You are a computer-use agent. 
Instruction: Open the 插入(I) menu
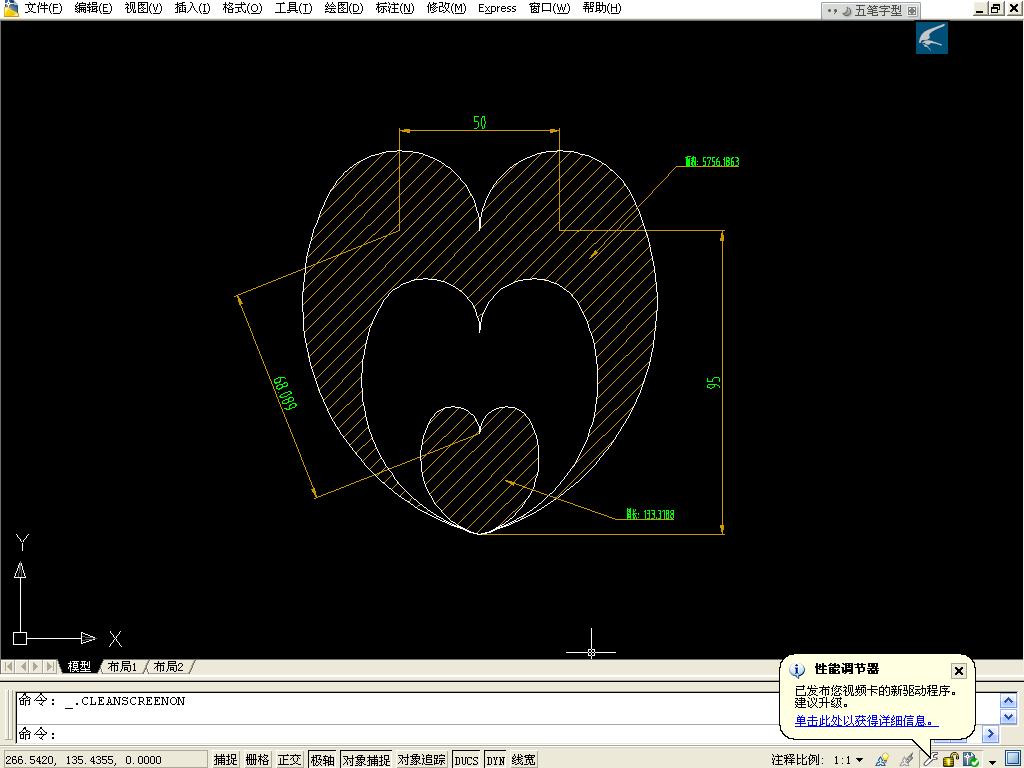pyautogui.click(x=193, y=8)
